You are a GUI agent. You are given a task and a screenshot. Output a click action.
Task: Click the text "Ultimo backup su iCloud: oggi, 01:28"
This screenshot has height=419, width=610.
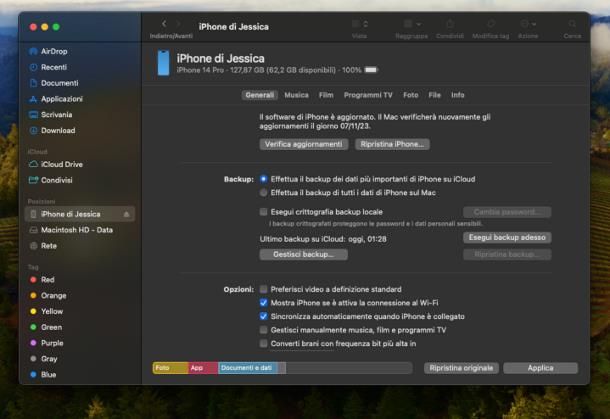click(323, 239)
